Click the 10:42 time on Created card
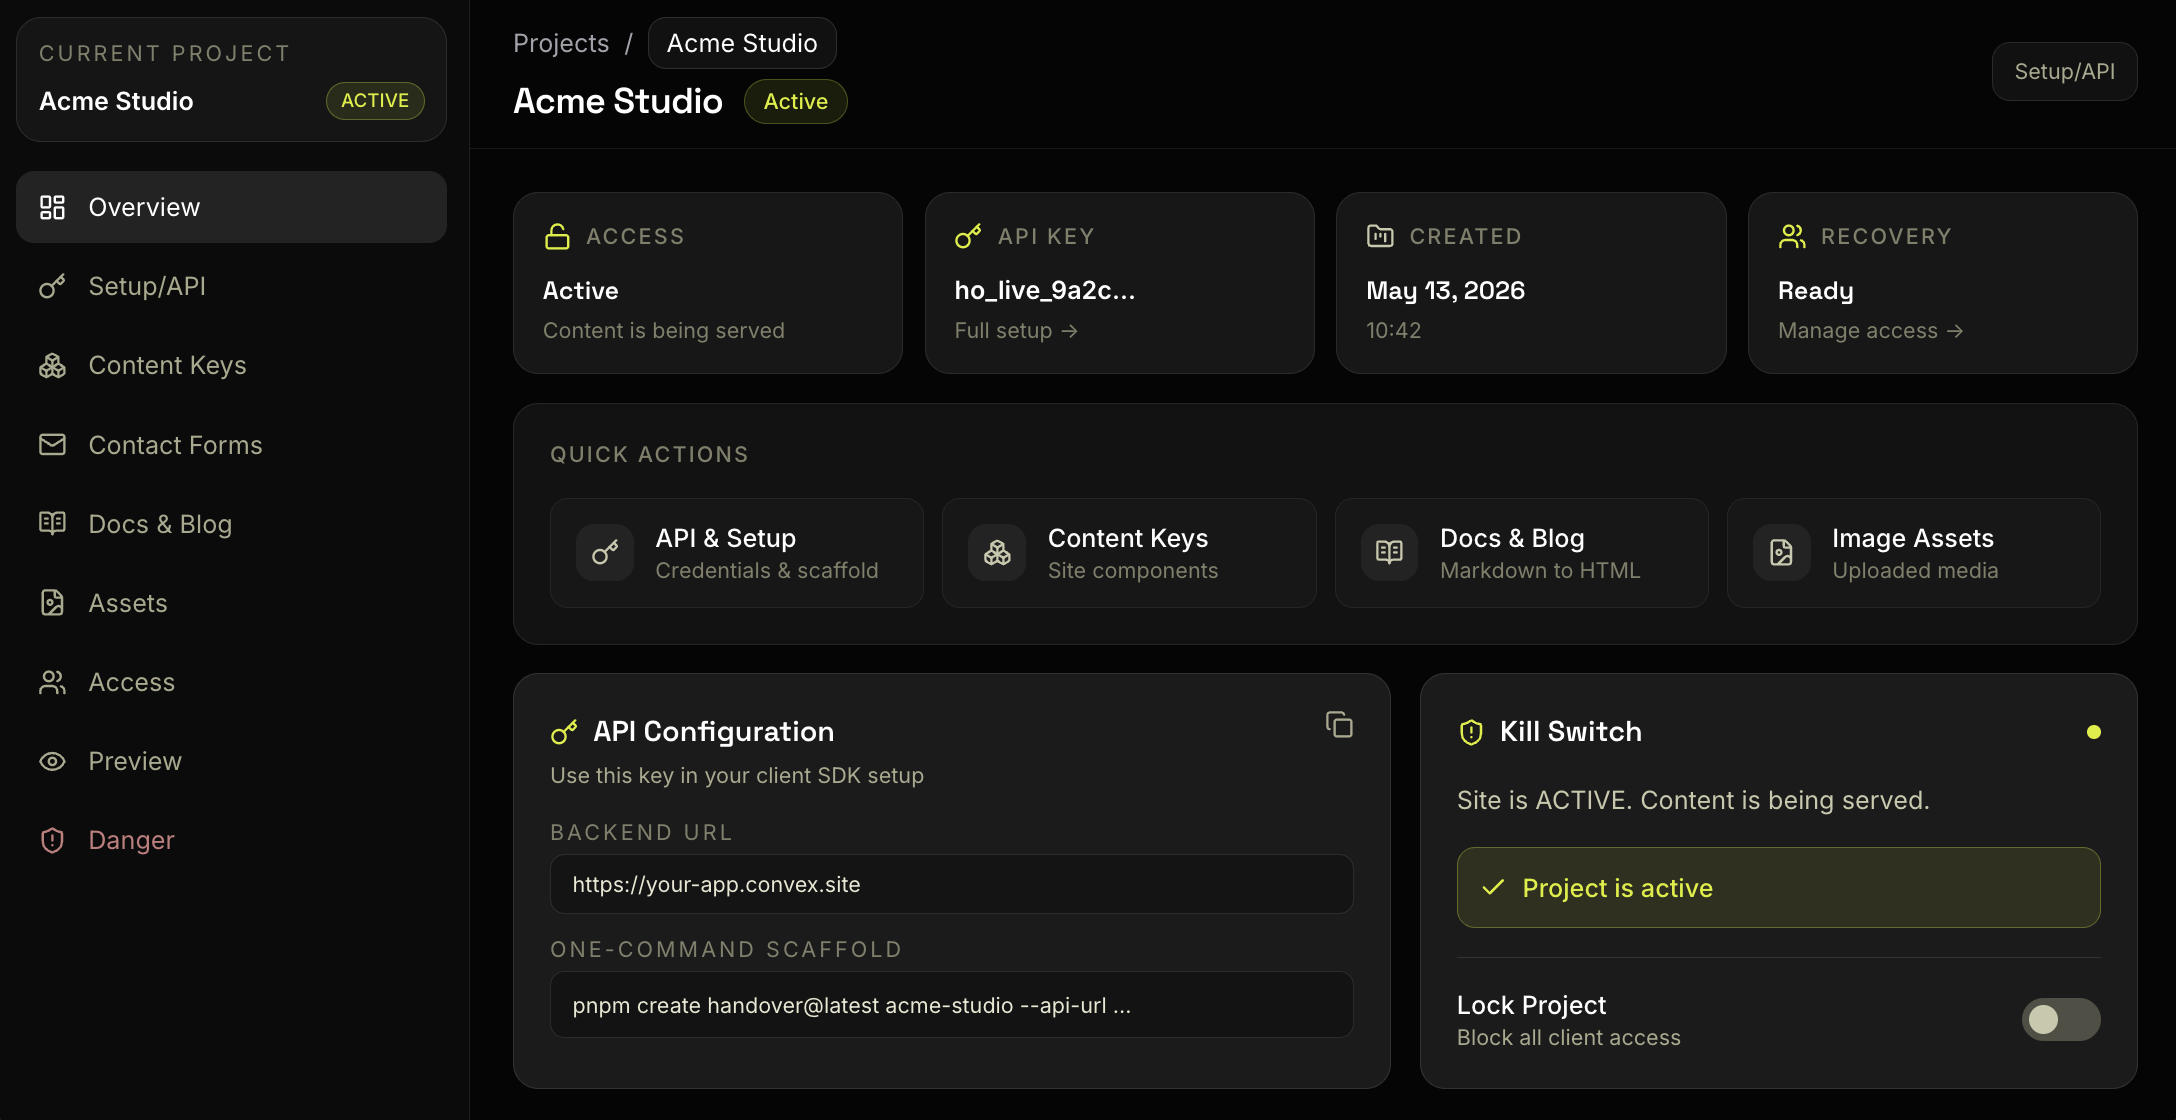The height and width of the screenshot is (1120, 2176). (x=1393, y=330)
